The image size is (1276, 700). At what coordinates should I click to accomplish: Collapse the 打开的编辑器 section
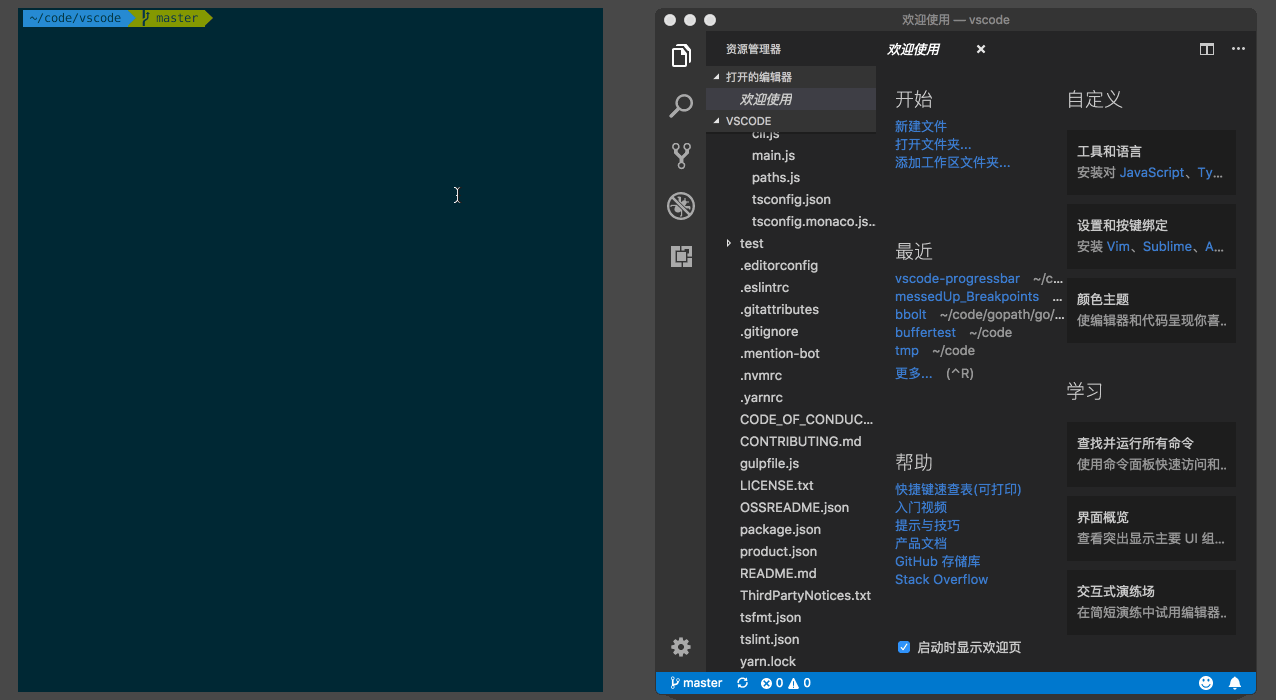tap(716, 77)
